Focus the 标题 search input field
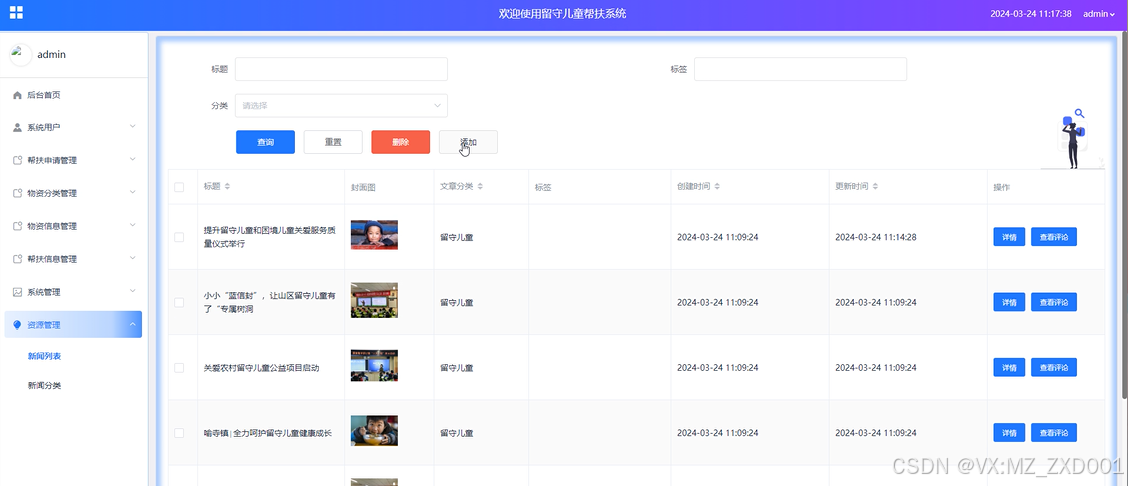1128x486 pixels. (341, 69)
